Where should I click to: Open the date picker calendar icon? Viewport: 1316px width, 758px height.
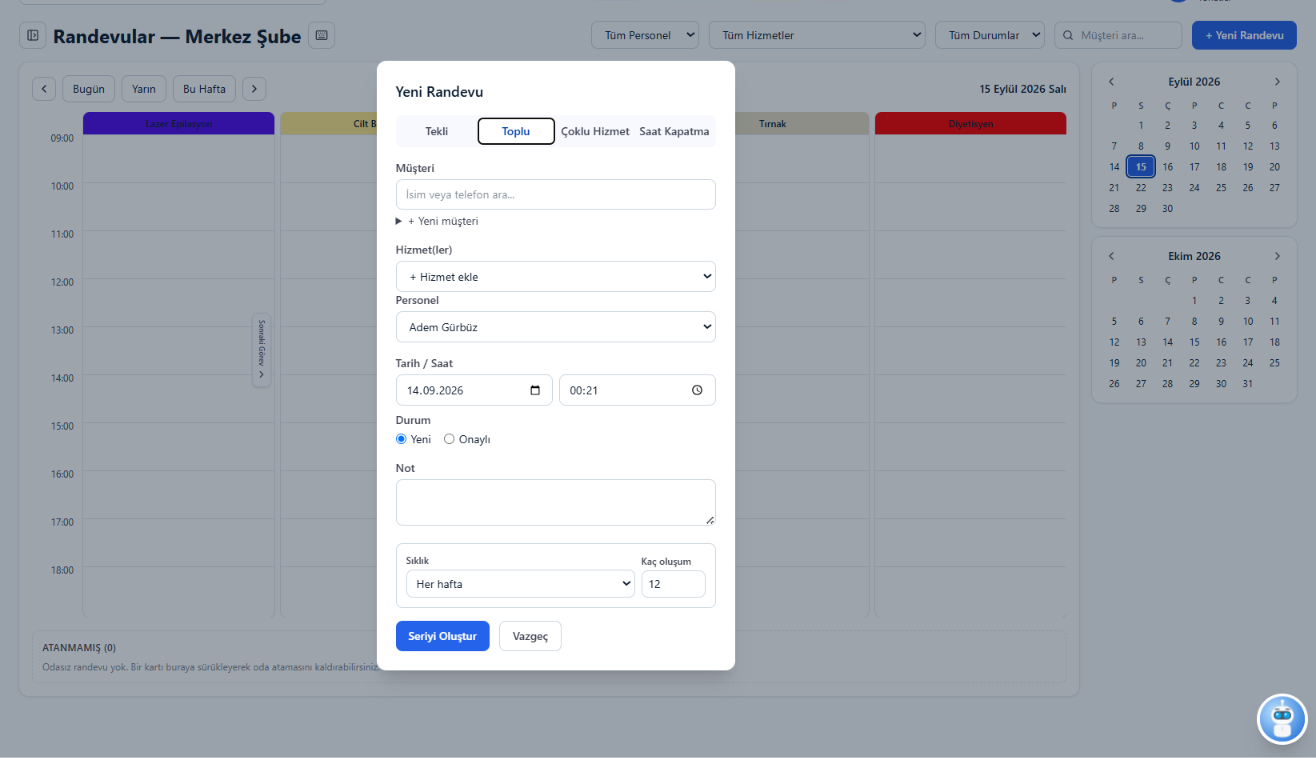pos(536,390)
